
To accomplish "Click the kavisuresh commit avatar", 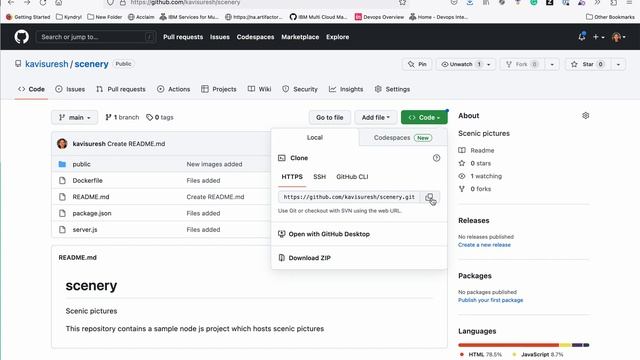I will pyautogui.click(x=62, y=144).
